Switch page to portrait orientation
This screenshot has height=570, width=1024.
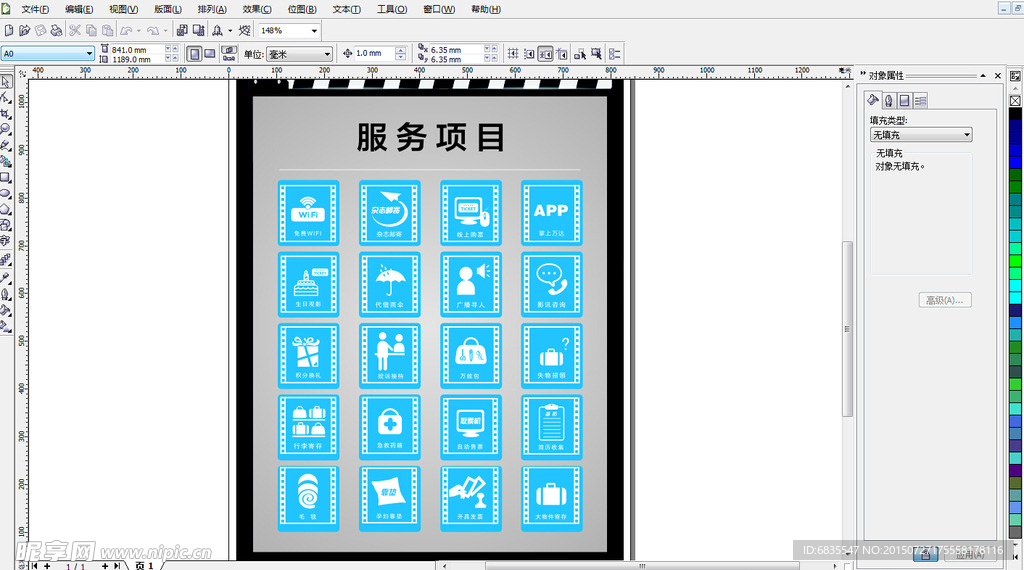(195, 53)
